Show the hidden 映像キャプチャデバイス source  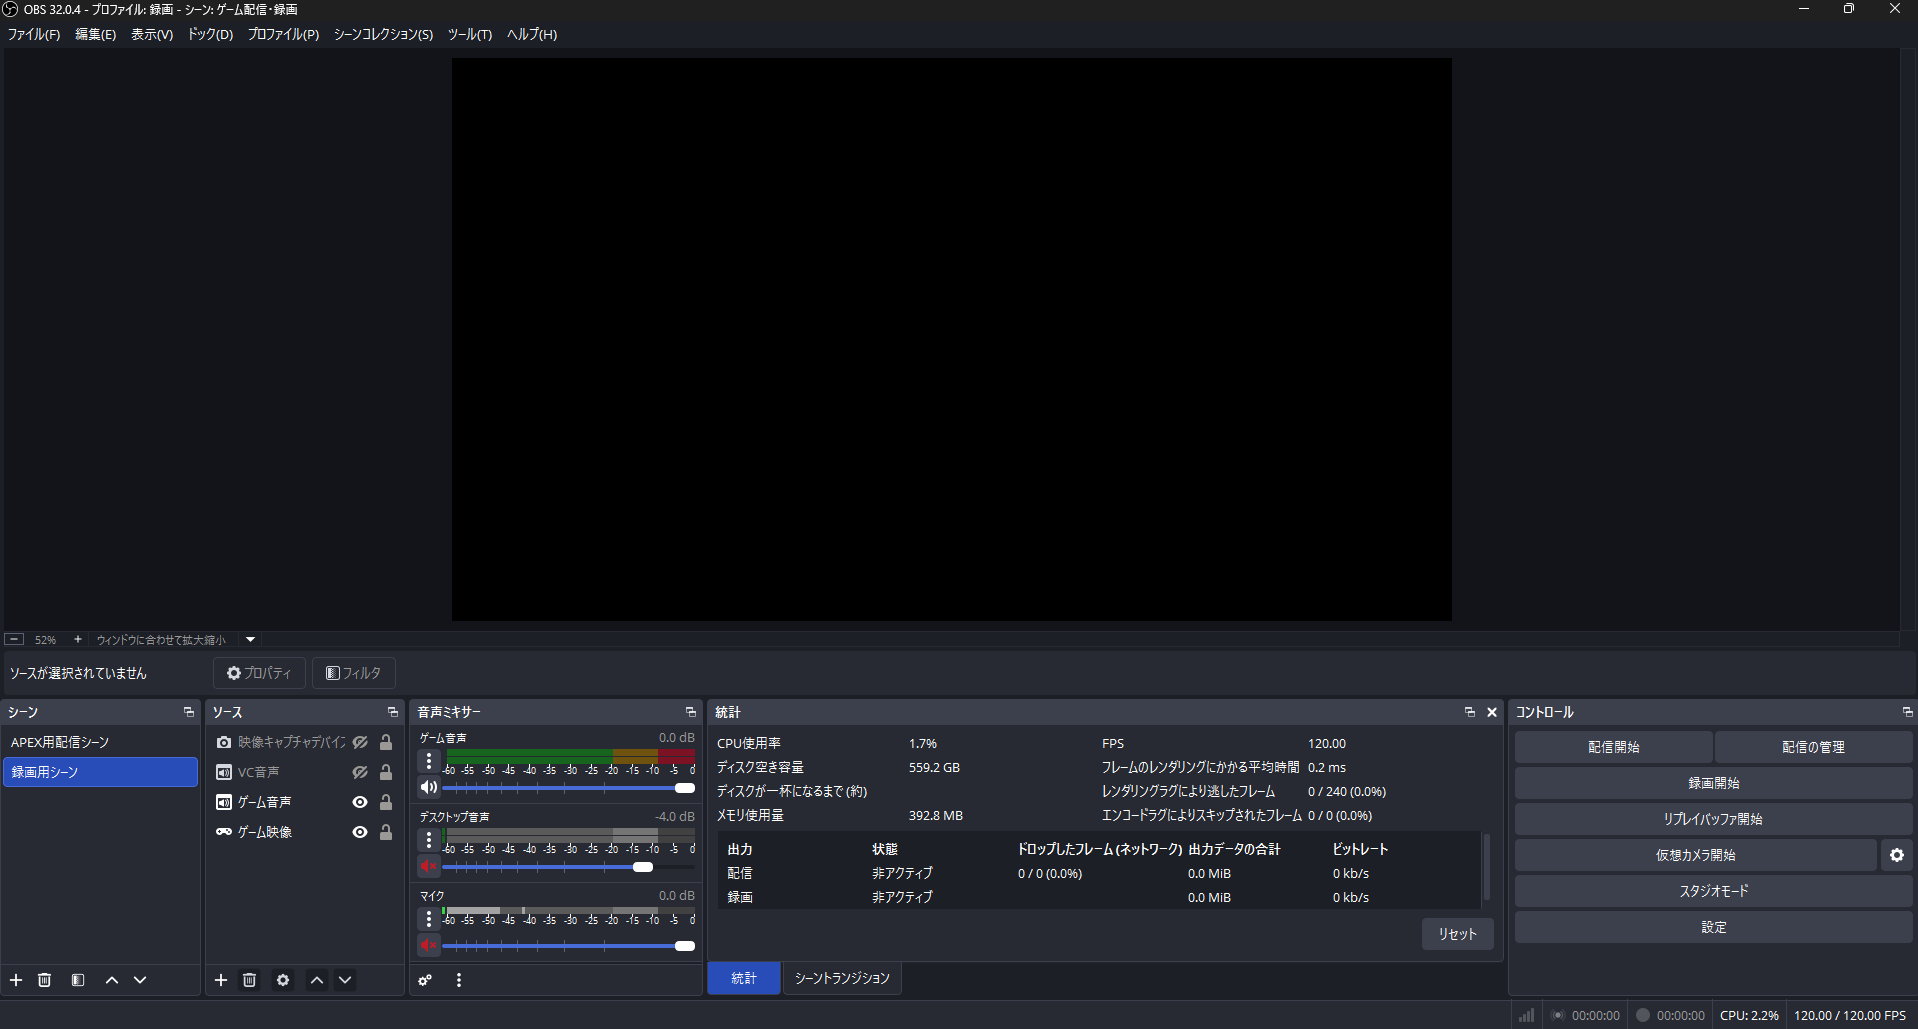pos(360,742)
